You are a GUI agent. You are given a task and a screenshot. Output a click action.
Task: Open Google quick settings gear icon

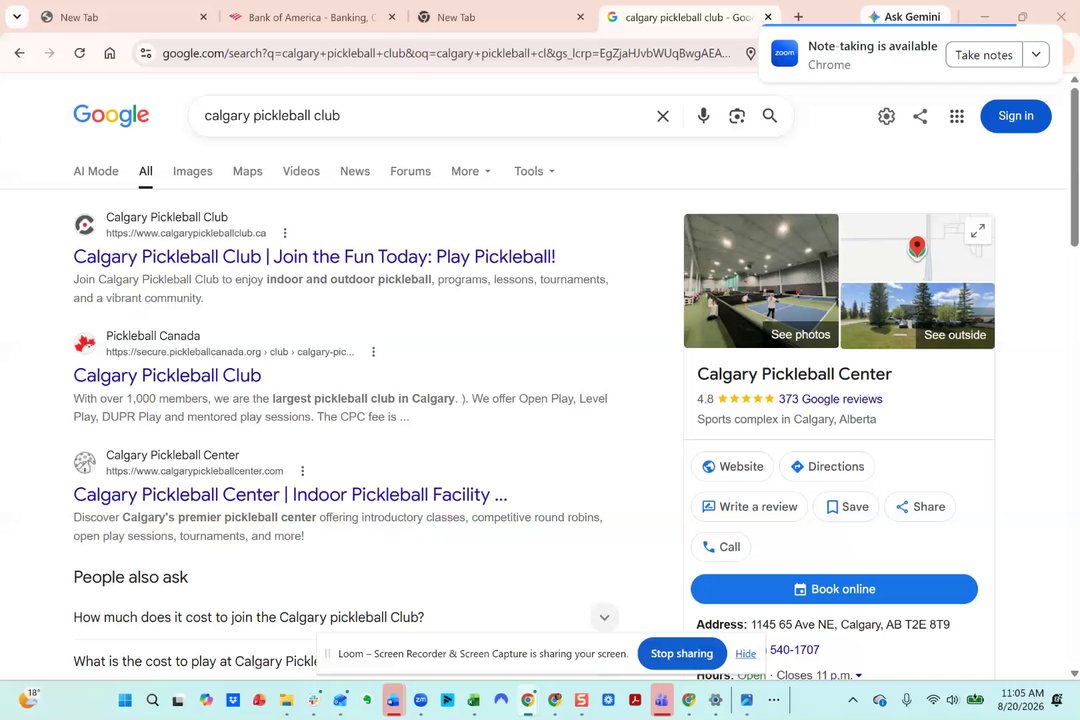(886, 116)
